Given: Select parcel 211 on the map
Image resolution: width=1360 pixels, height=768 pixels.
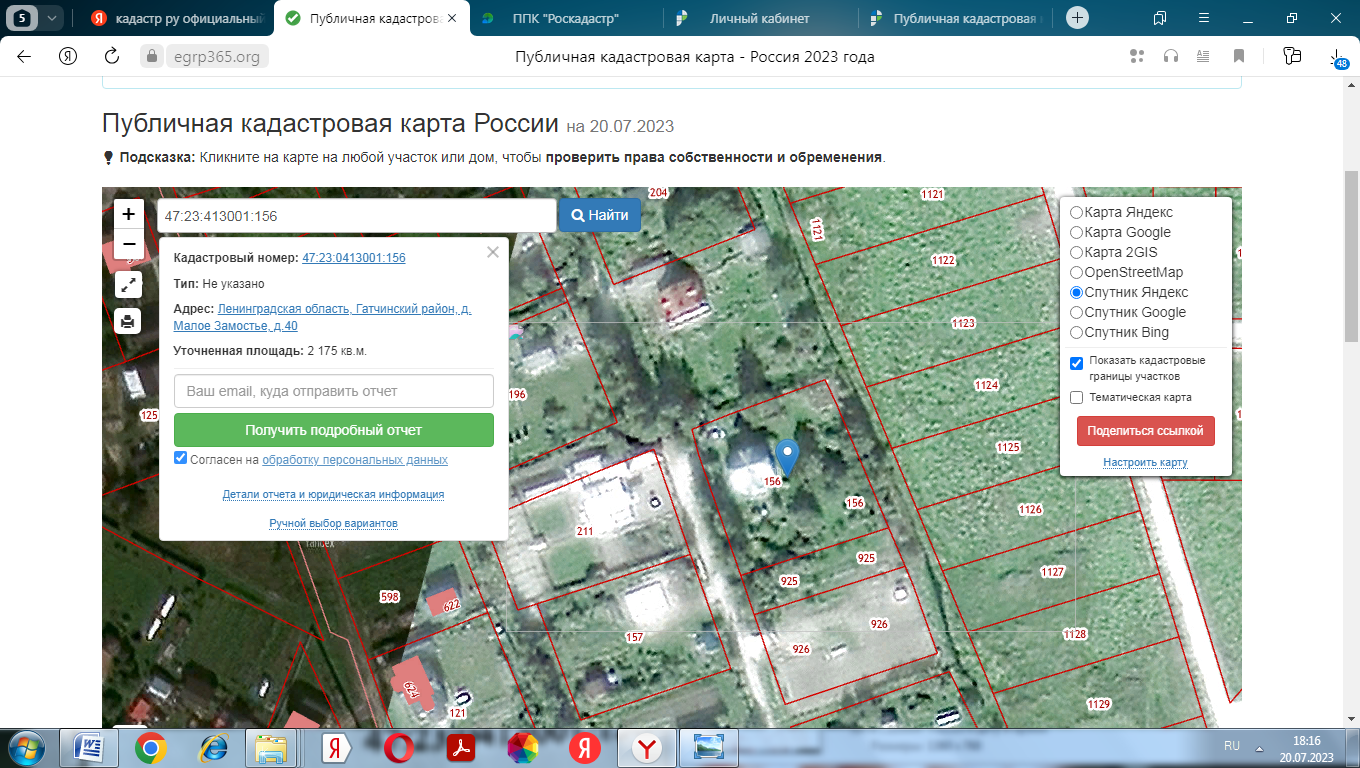Looking at the screenshot, I should pos(585,531).
